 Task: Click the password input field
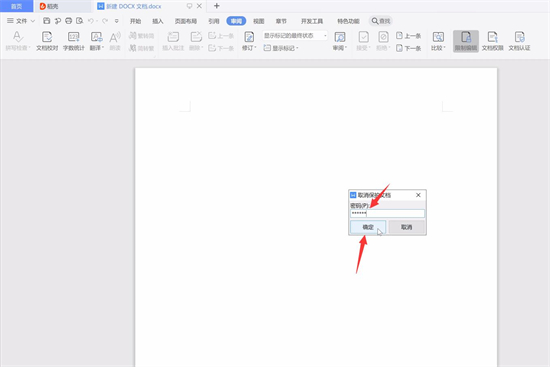[387, 213]
